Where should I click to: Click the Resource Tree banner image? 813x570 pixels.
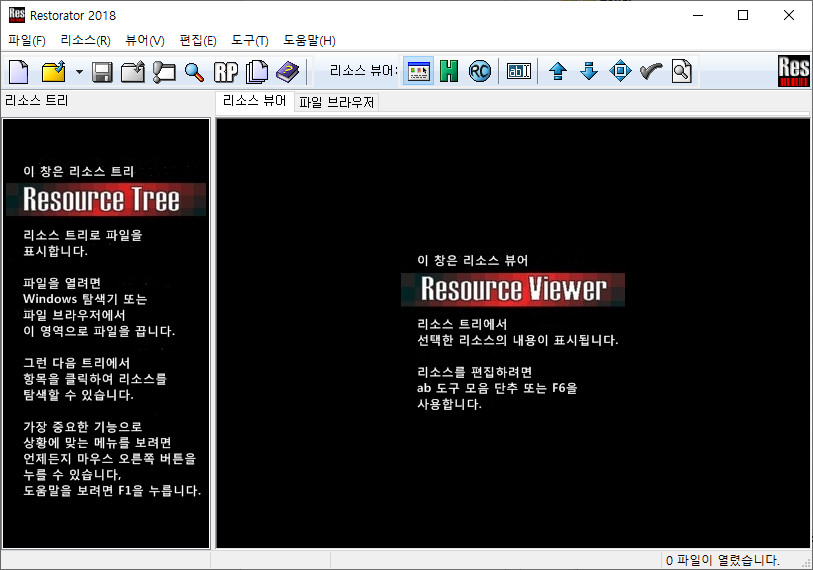point(106,199)
